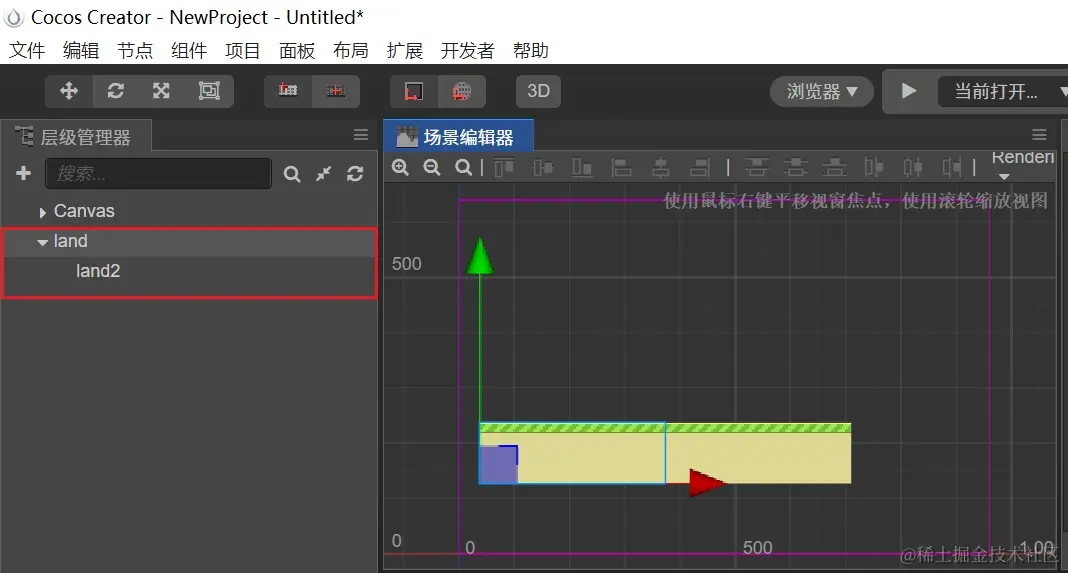Toggle local/global gizmo coordinate mode

[335, 91]
